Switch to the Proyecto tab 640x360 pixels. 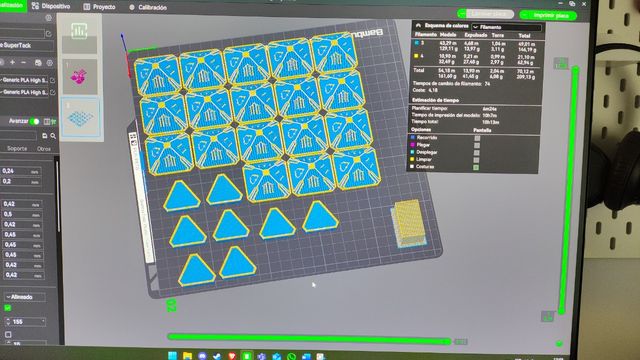[x=99, y=7]
